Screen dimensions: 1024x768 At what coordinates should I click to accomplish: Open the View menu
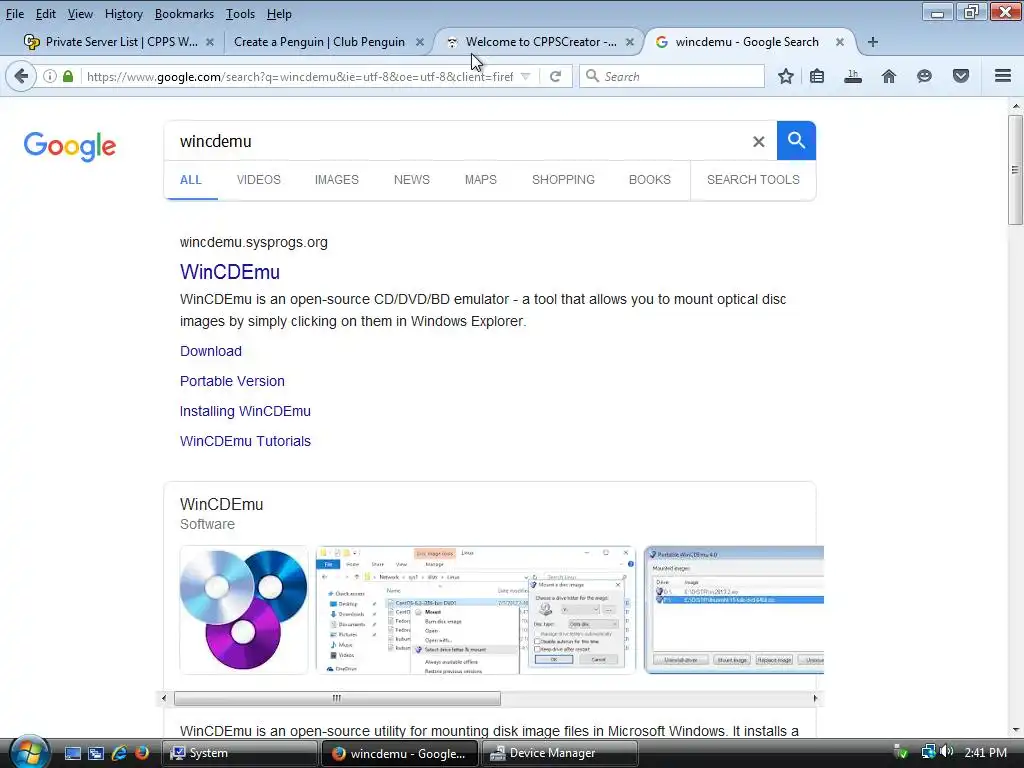click(80, 14)
